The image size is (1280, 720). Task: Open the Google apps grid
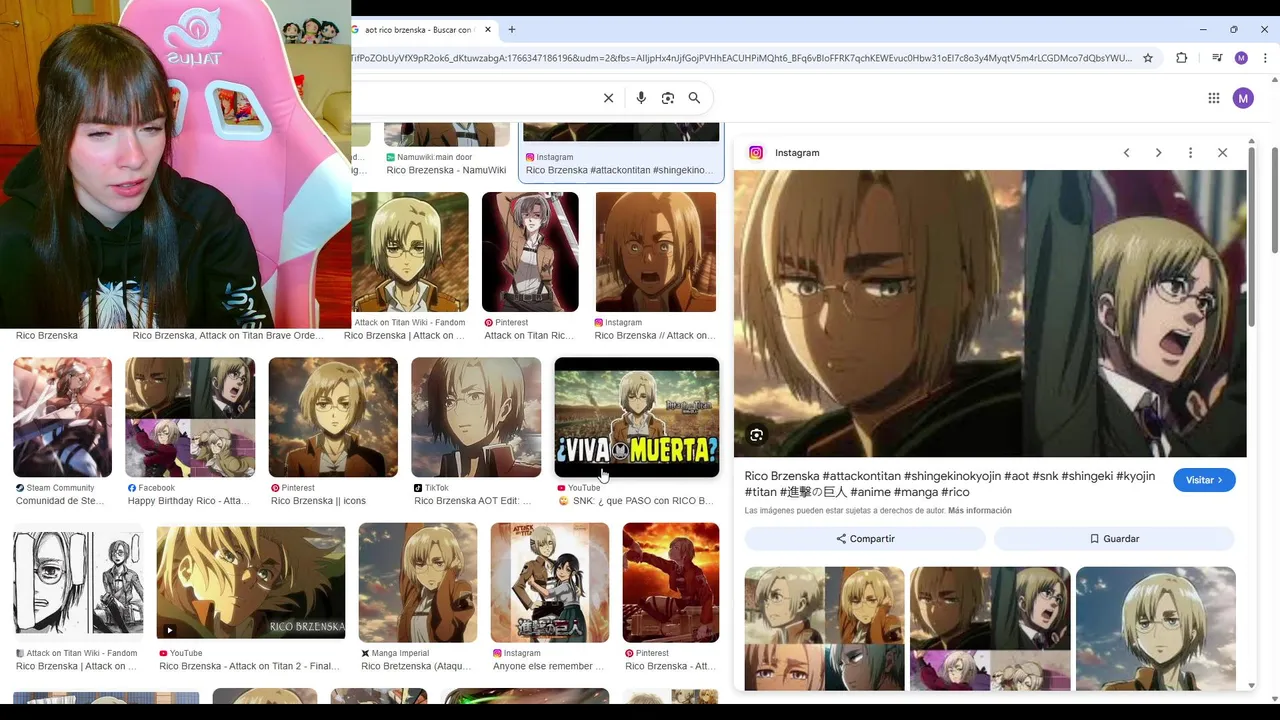pos(1214,98)
